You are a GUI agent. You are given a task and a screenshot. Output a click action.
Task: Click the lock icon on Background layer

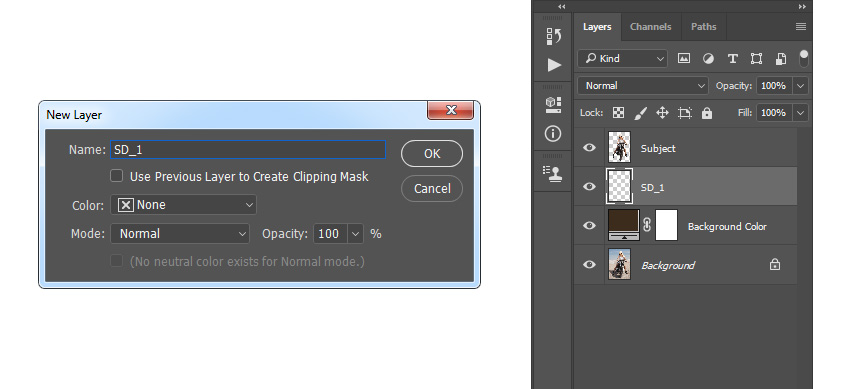775,265
